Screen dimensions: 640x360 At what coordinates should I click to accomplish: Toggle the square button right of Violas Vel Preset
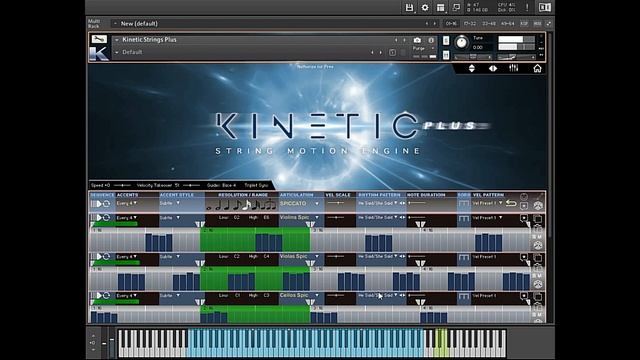524,257
